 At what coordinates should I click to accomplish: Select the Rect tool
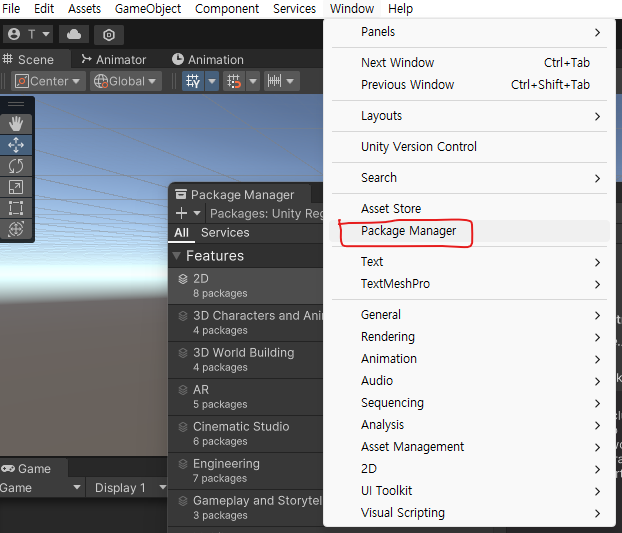(16, 208)
